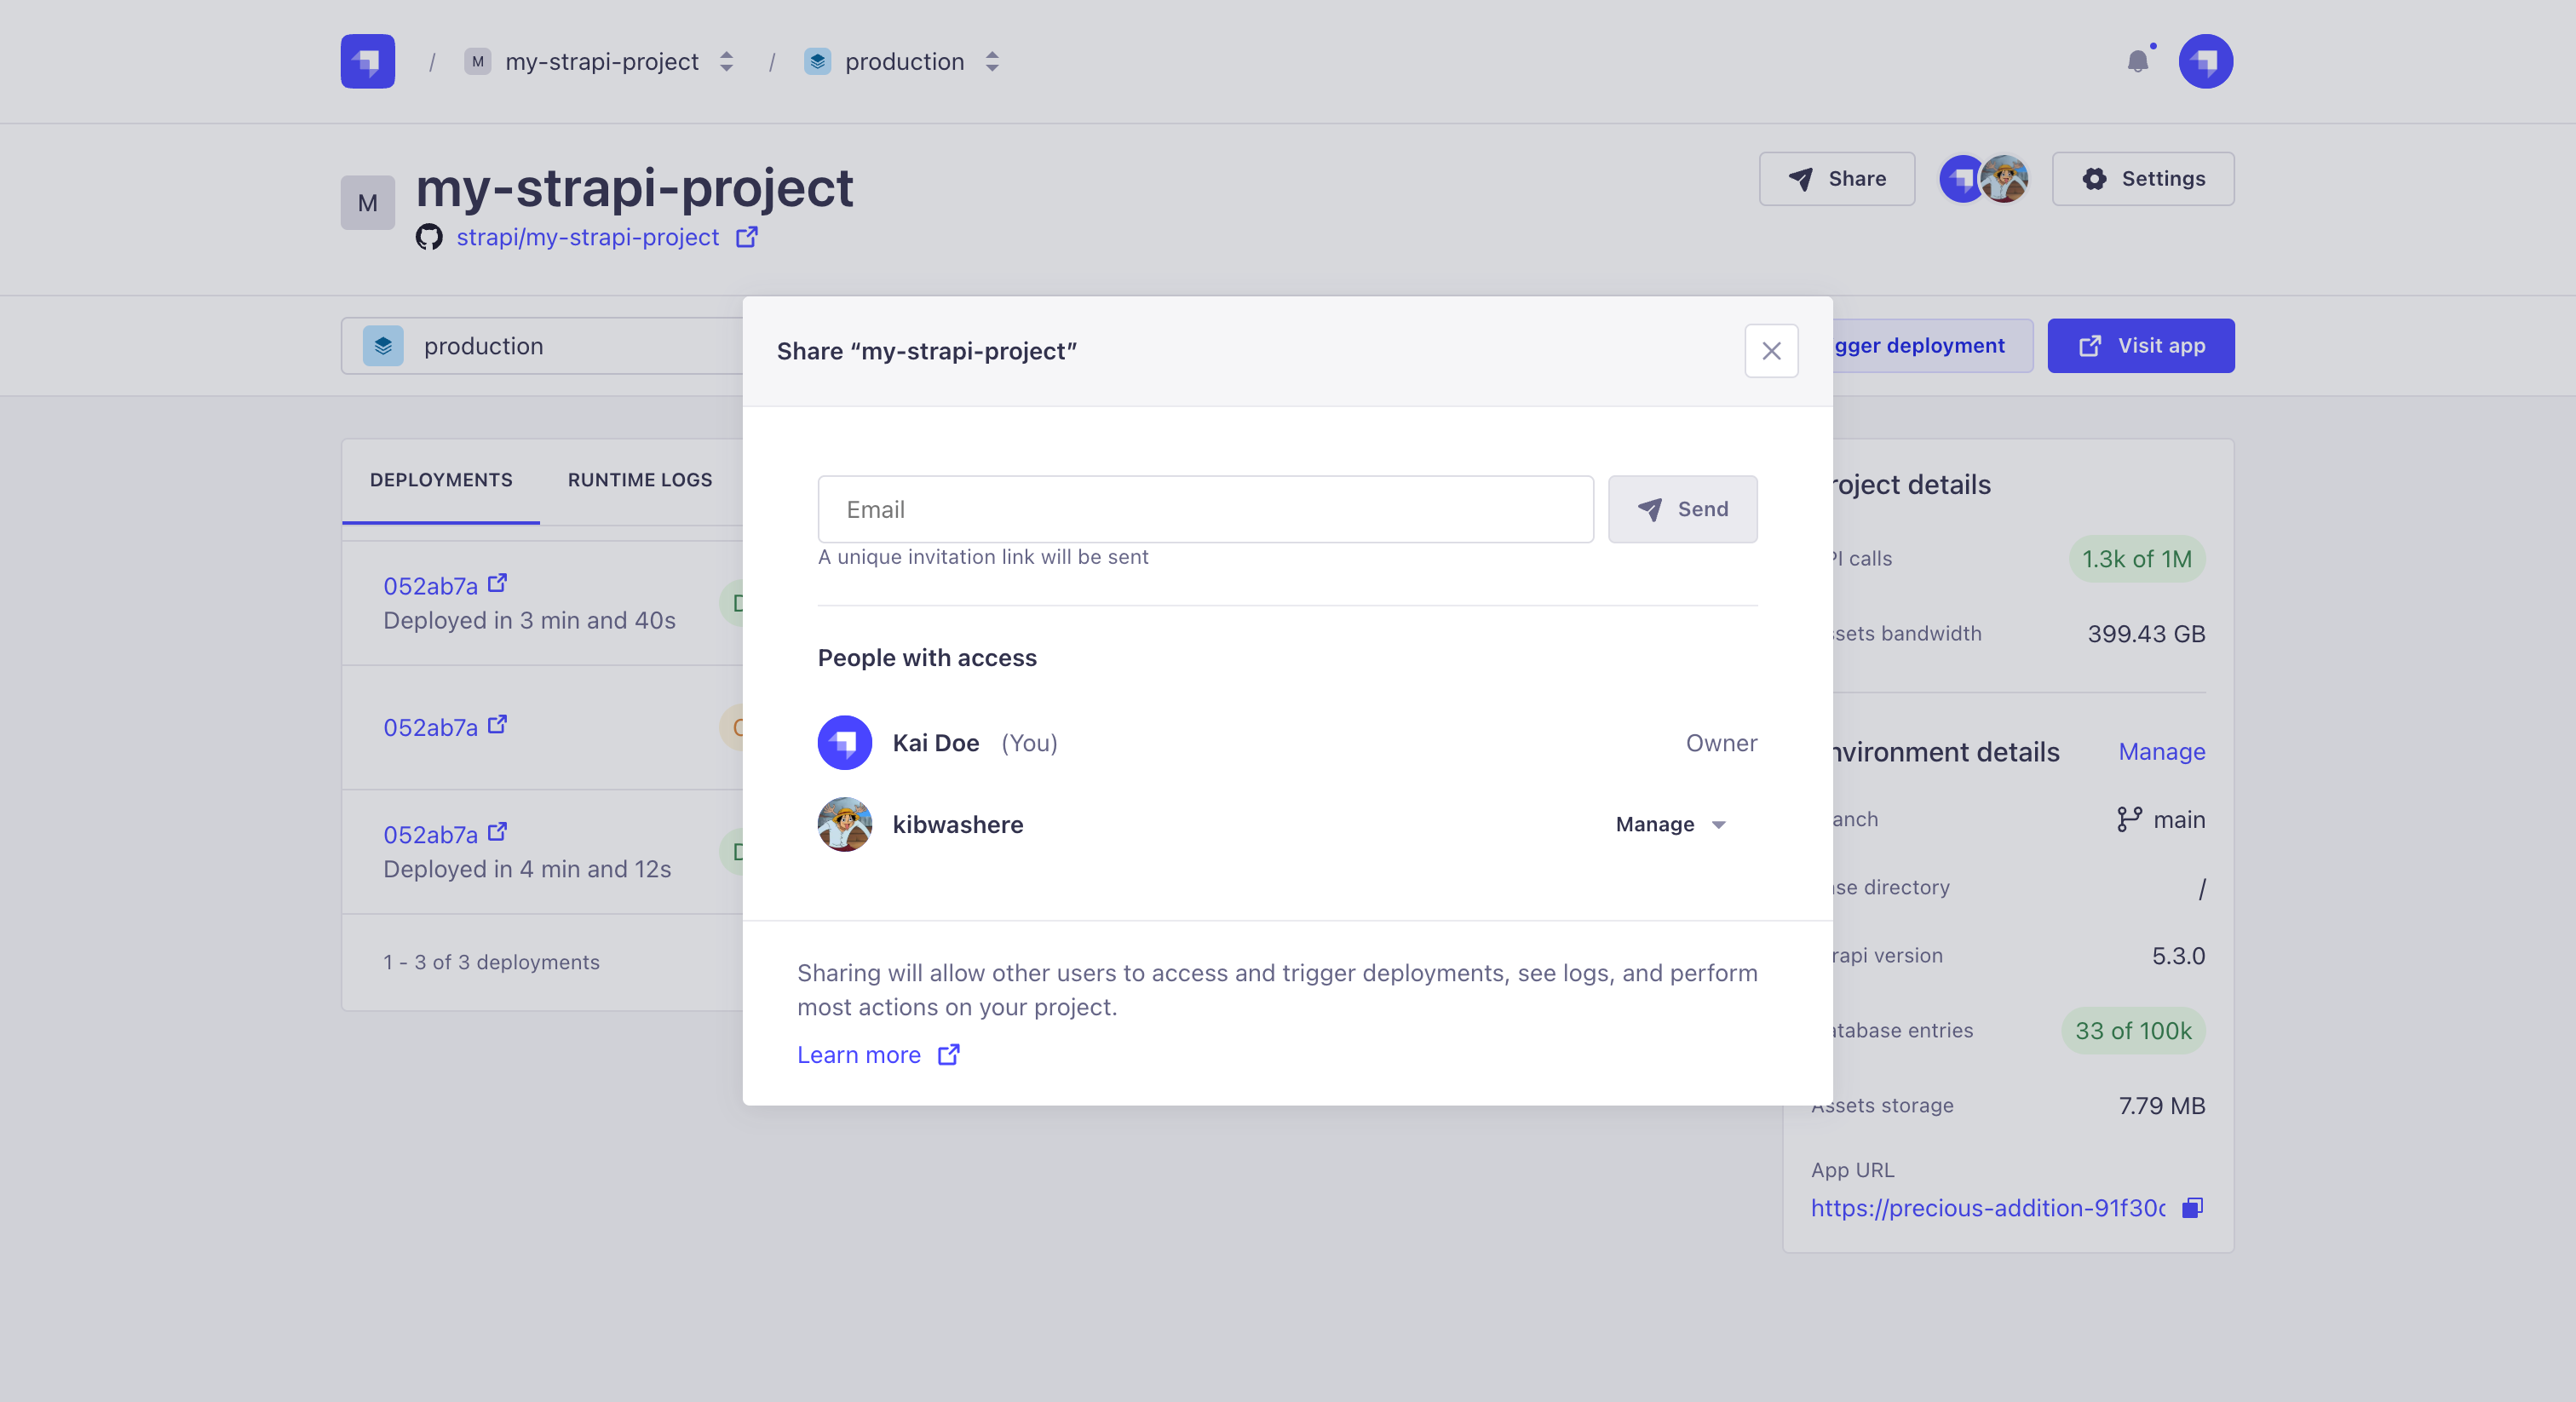
Task: Open notifications via the bell icon
Action: click(2140, 61)
